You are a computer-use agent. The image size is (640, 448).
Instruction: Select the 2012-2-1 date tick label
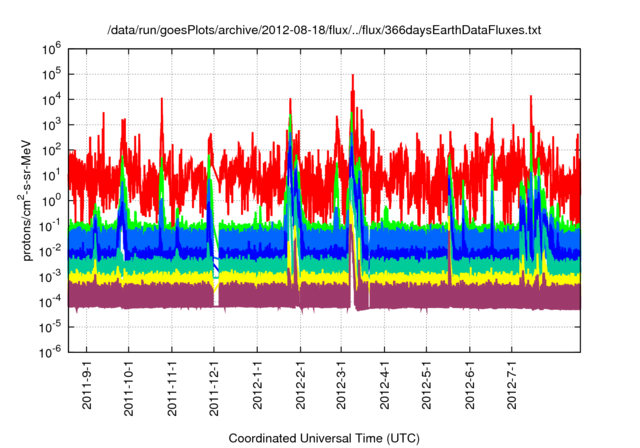click(x=300, y=385)
